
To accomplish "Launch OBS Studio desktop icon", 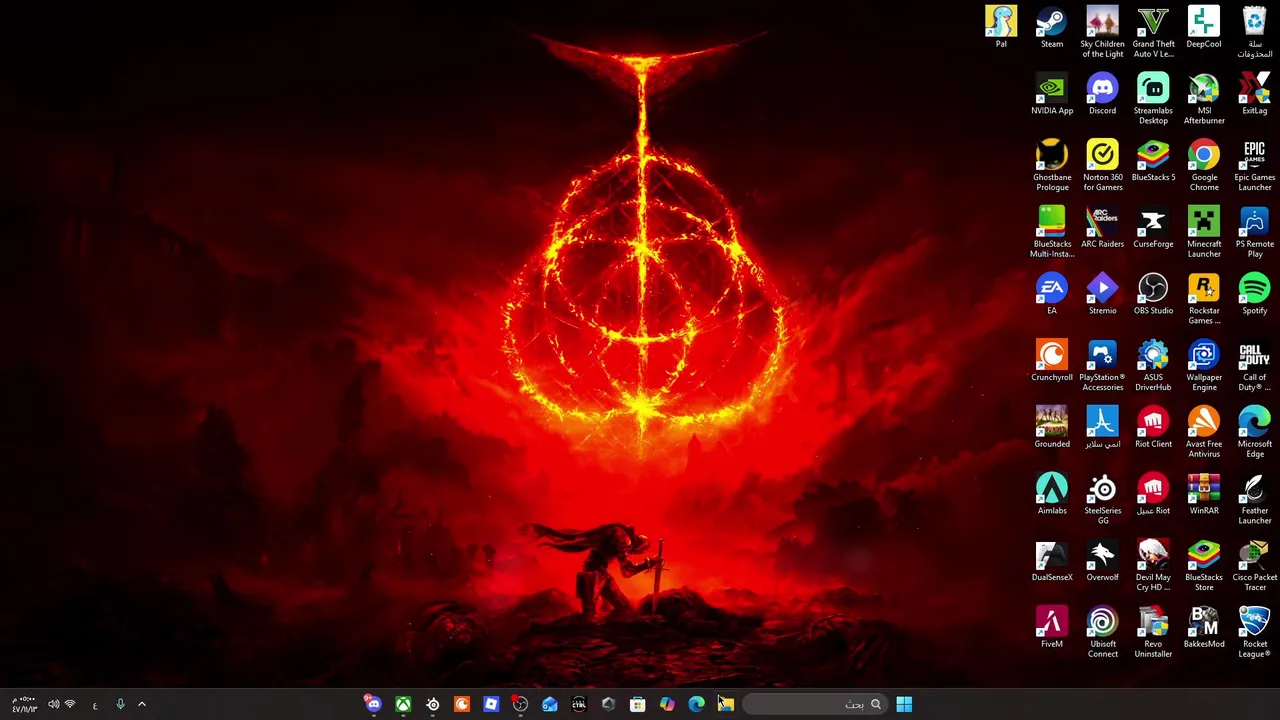I will click(1153, 295).
